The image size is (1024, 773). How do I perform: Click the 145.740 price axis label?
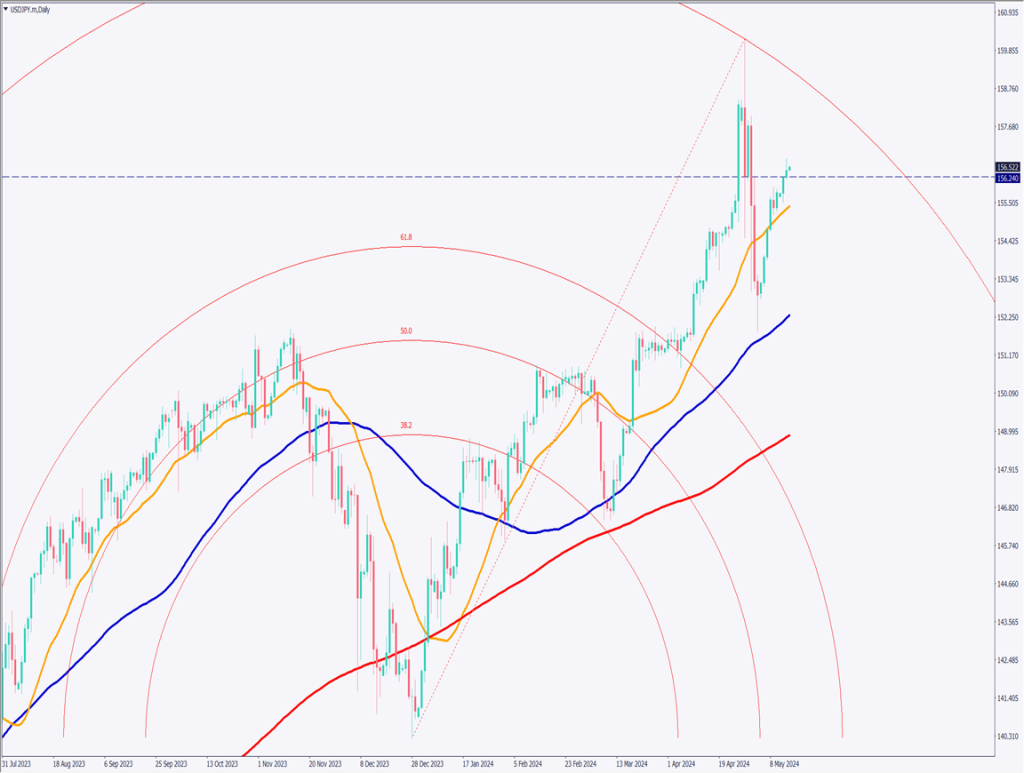1007,546
